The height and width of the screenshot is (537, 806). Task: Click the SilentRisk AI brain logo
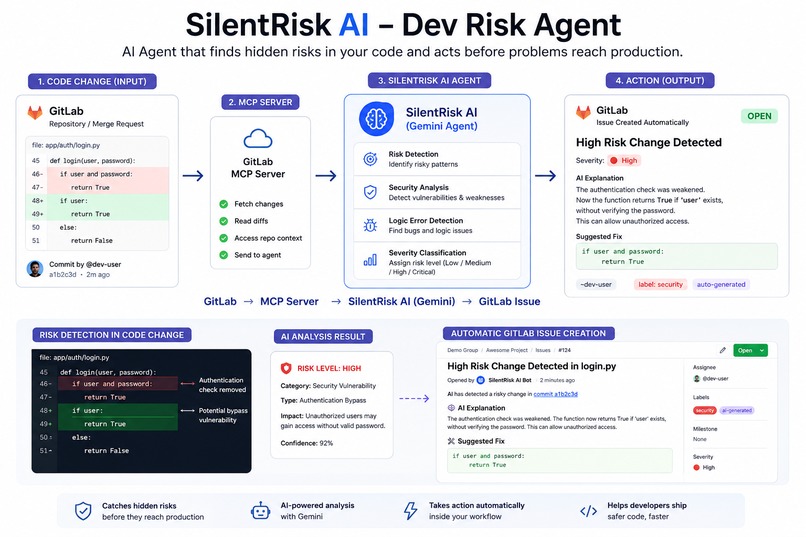pyautogui.click(x=376, y=119)
